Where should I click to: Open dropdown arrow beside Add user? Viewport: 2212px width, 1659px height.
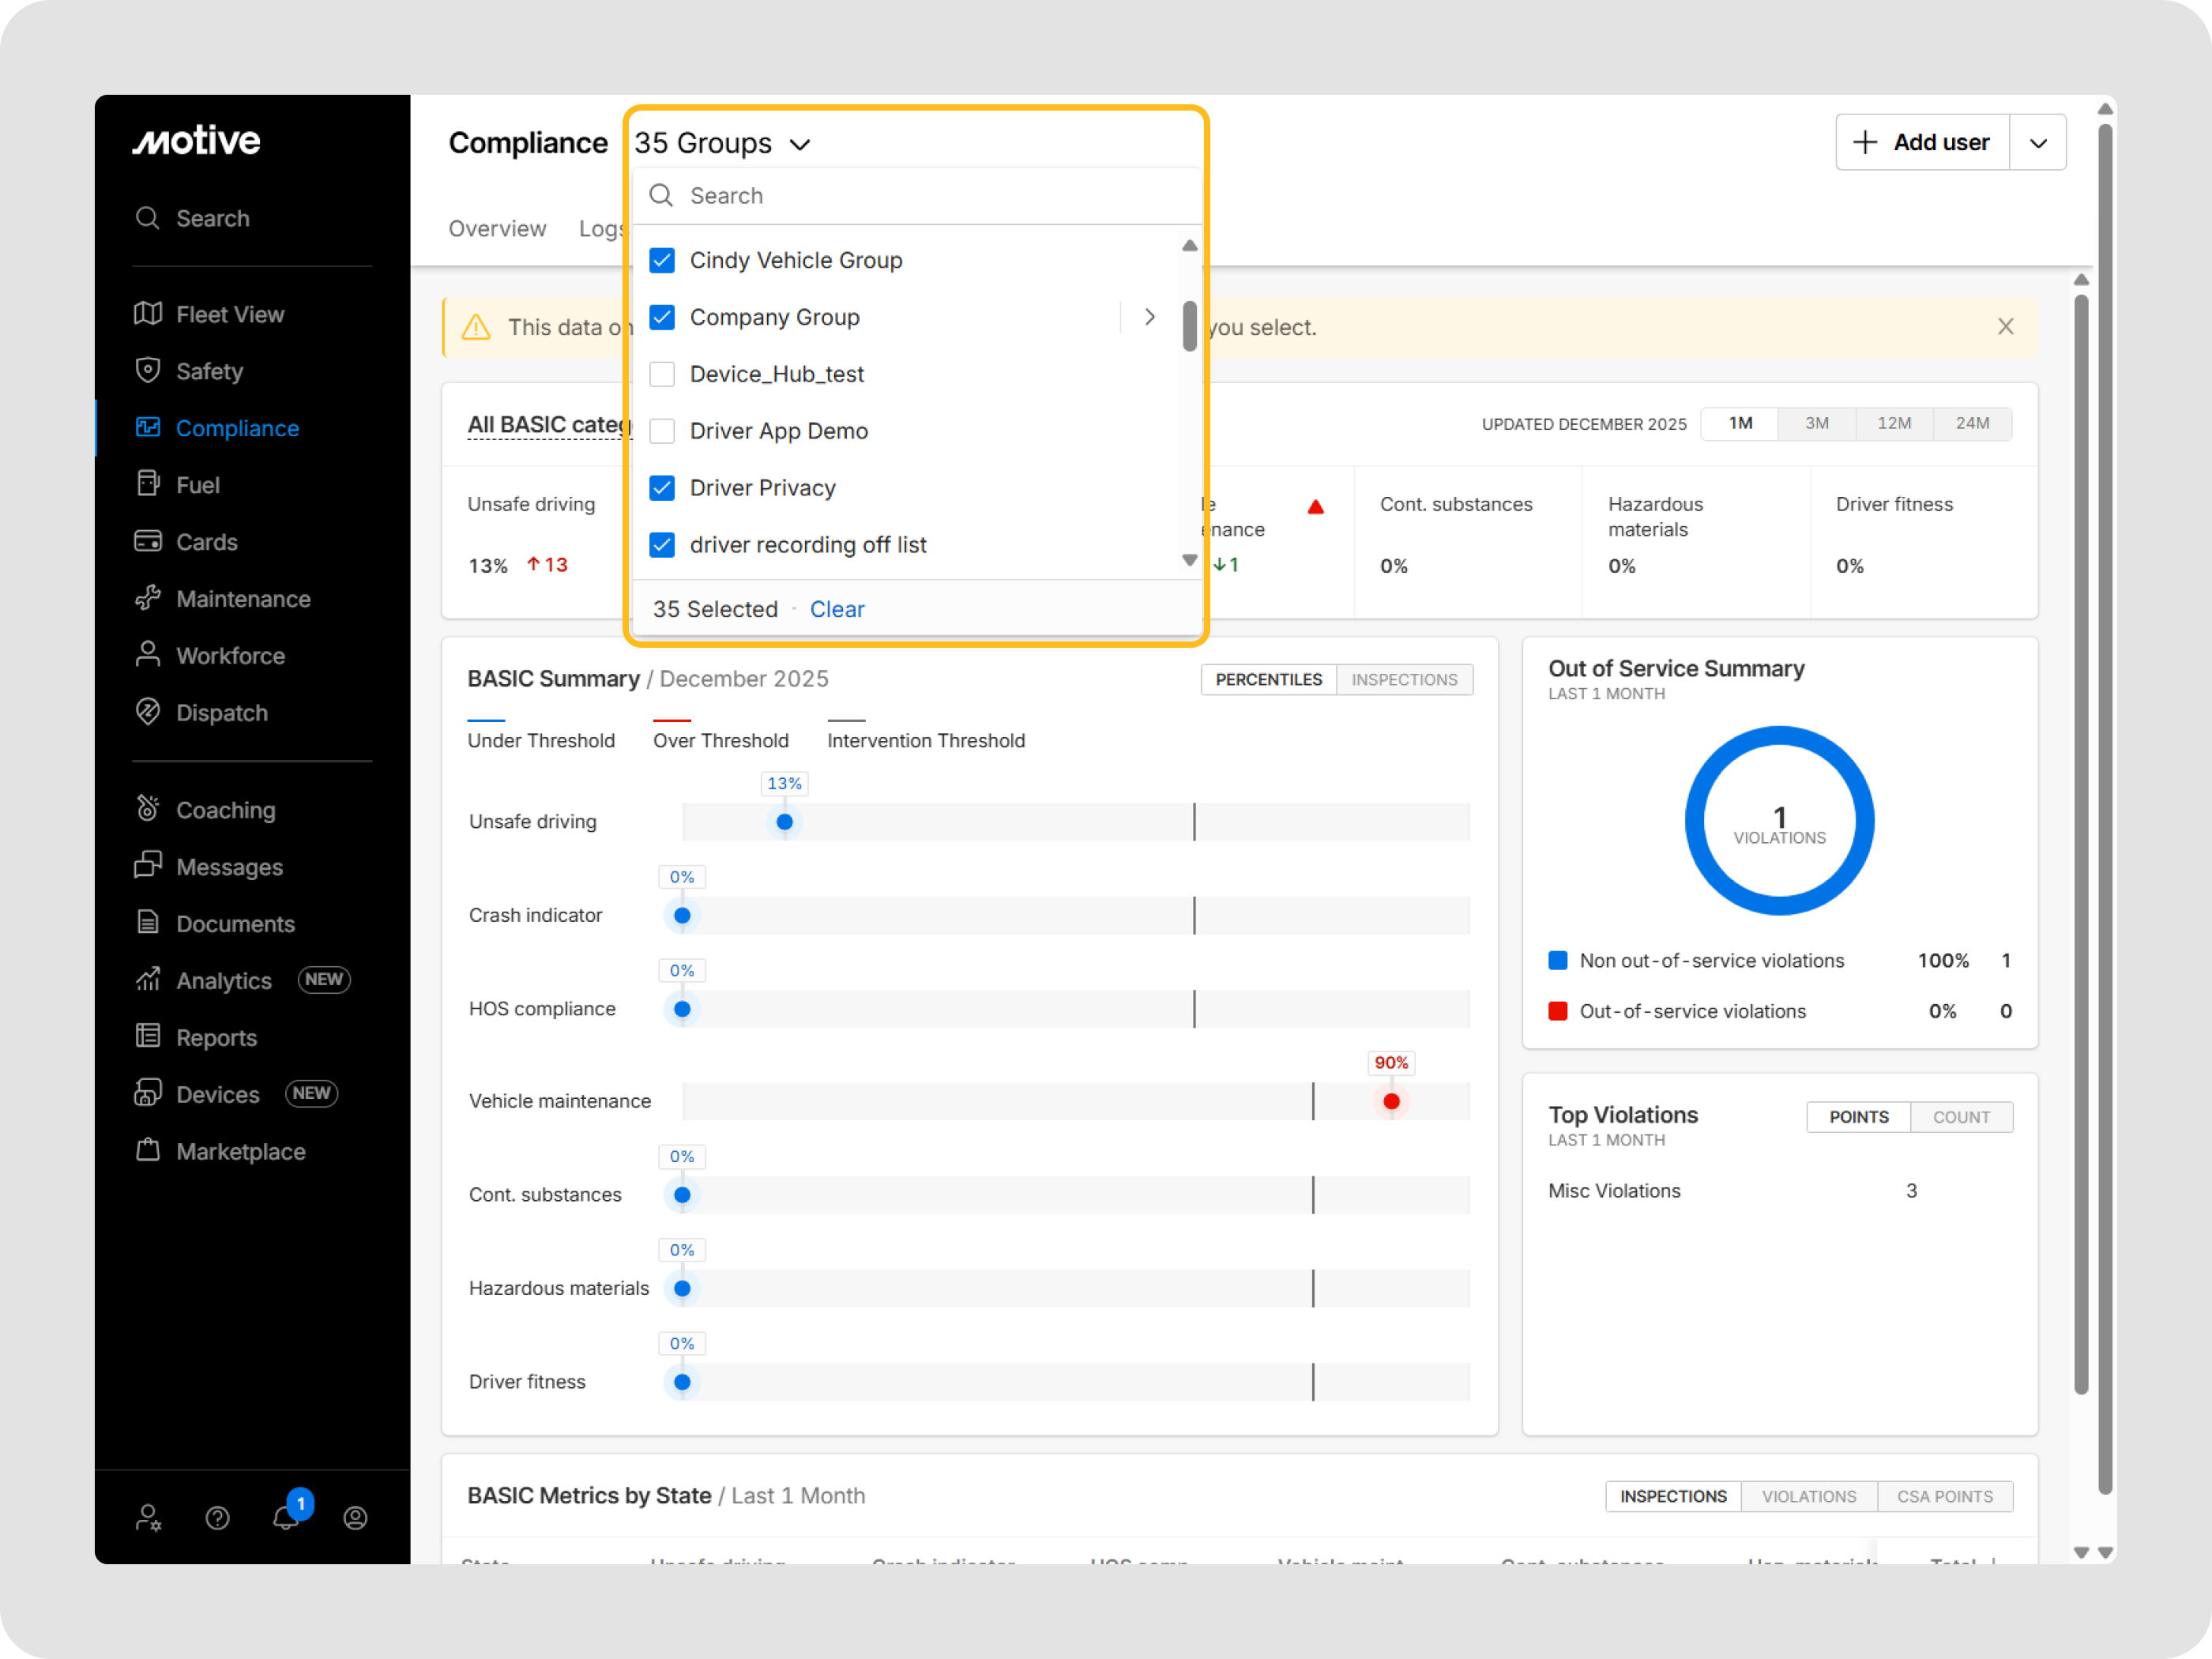point(2038,143)
